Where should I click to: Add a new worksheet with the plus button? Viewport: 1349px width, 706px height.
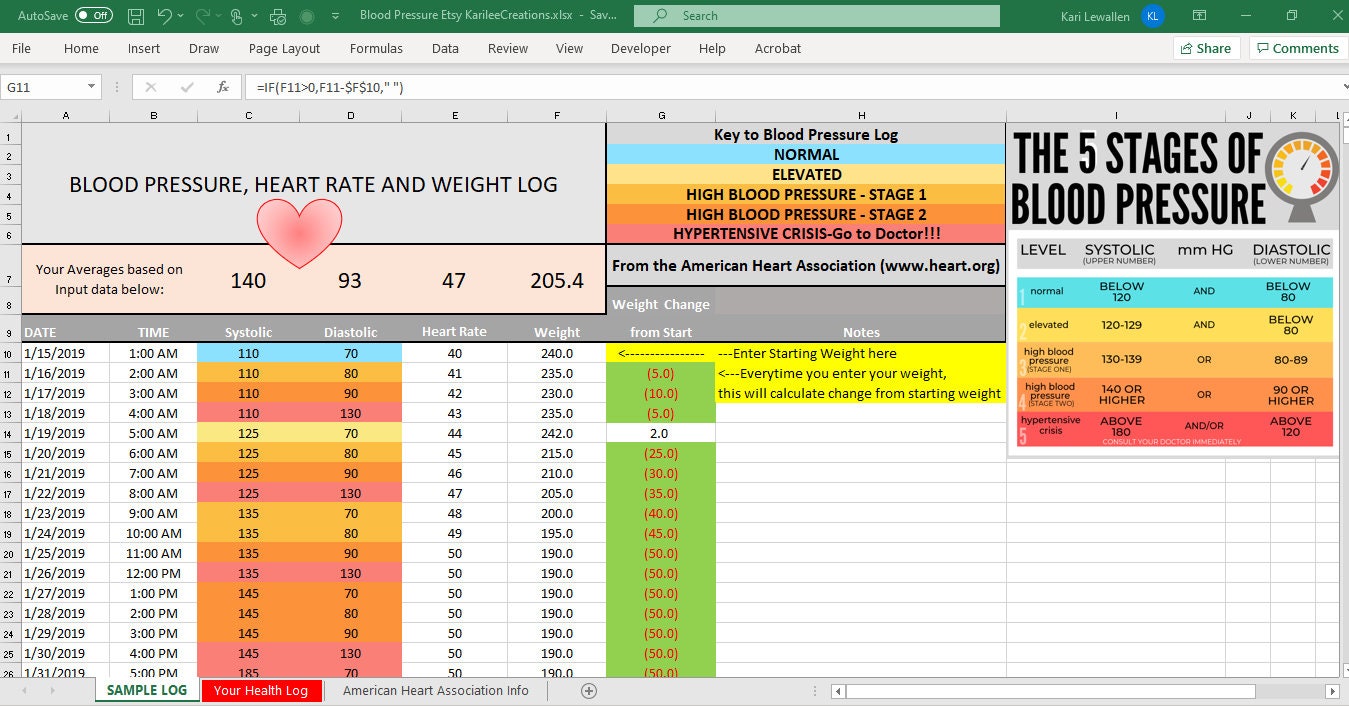(588, 690)
